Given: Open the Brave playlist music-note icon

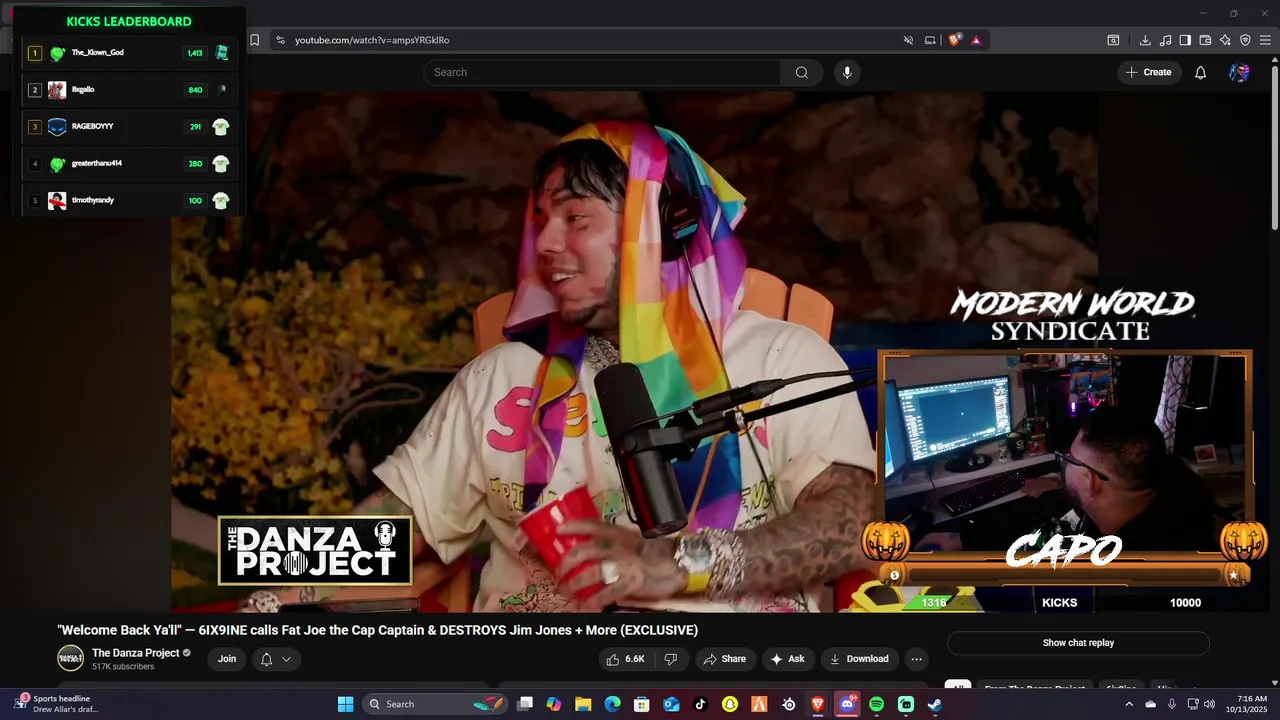Looking at the screenshot, I should point(1165,40).
